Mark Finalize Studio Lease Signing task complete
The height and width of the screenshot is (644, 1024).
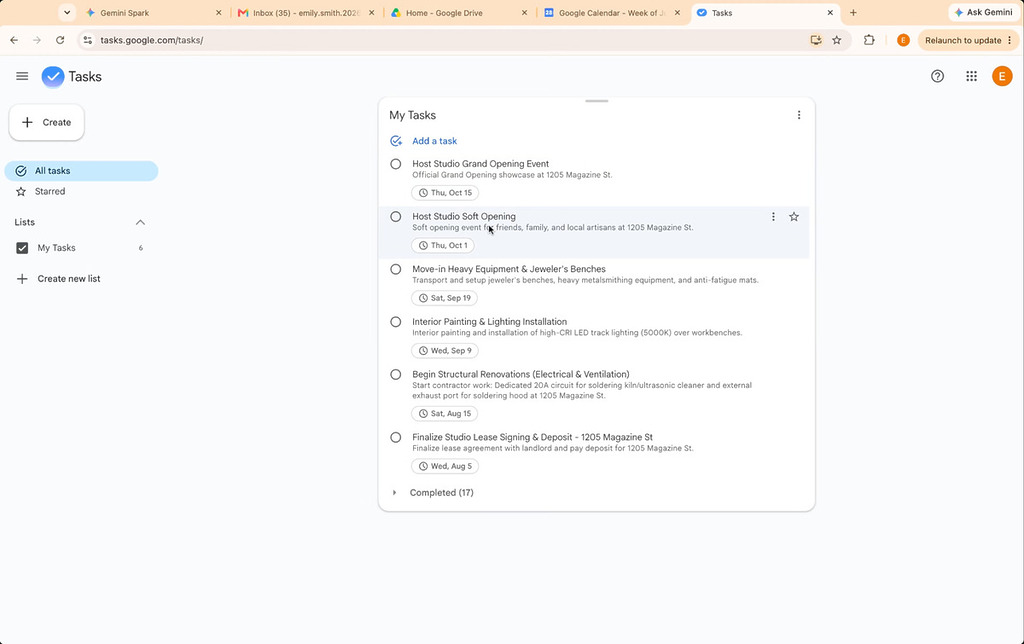point(396,438)
